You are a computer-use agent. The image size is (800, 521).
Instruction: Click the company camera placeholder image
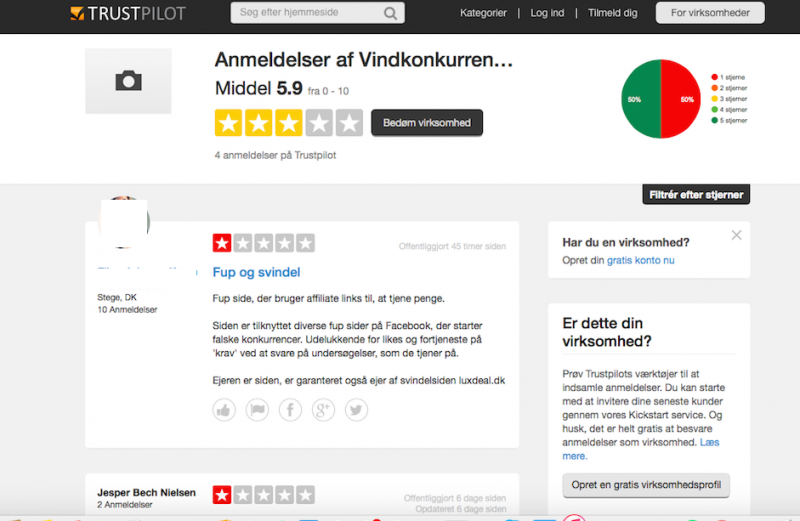(x=128, y=81)
